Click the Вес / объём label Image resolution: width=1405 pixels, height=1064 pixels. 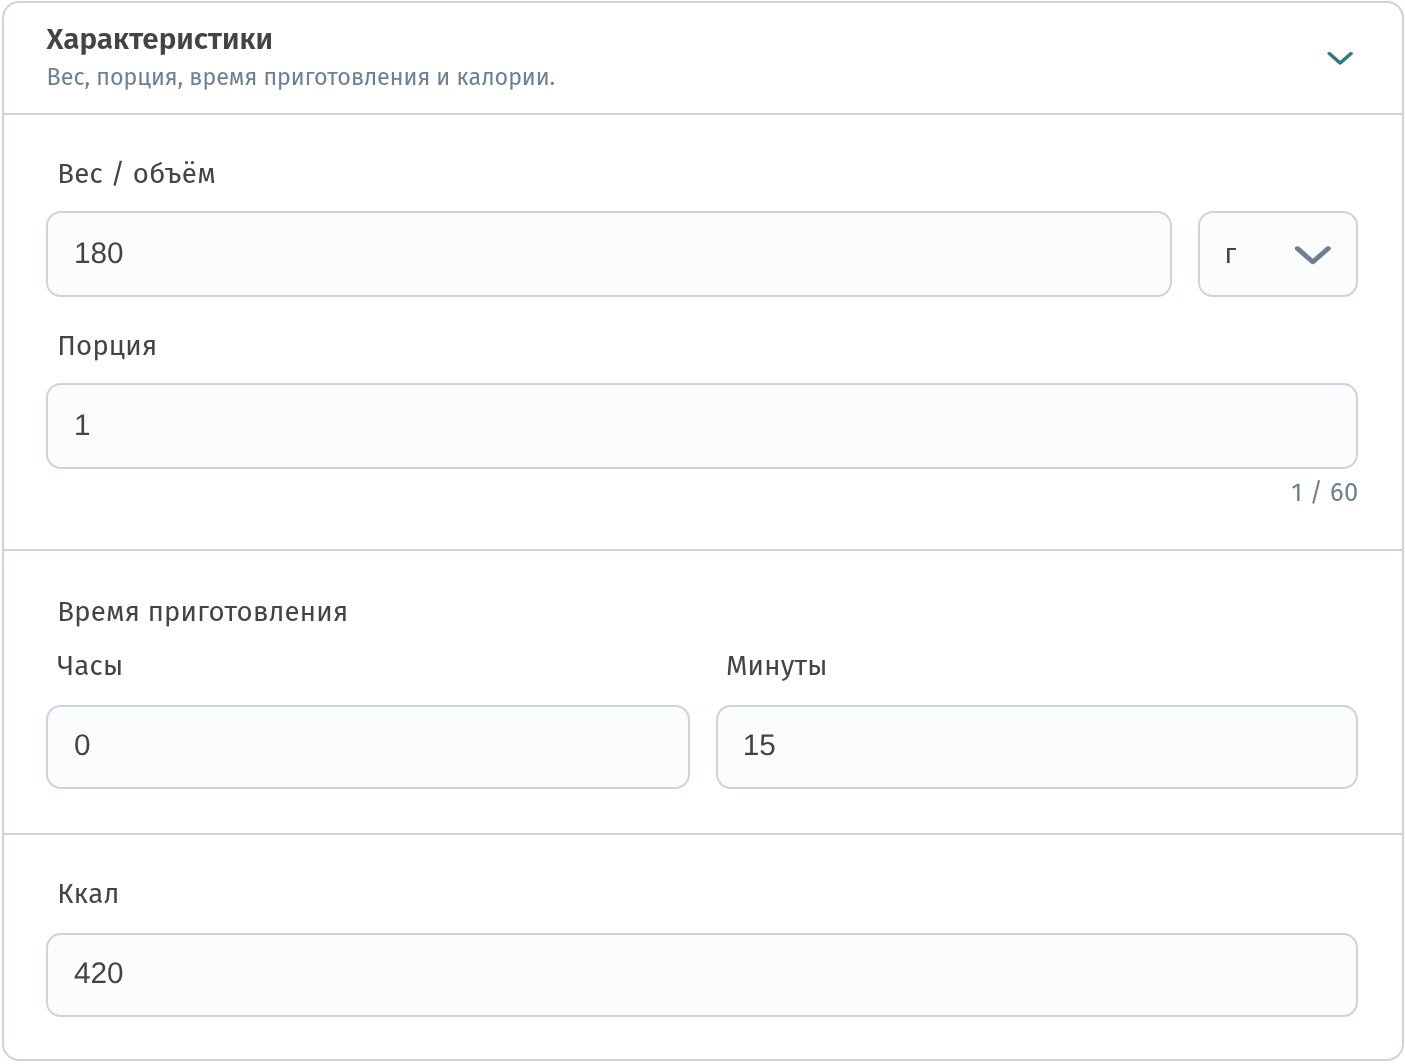point(137,174)
